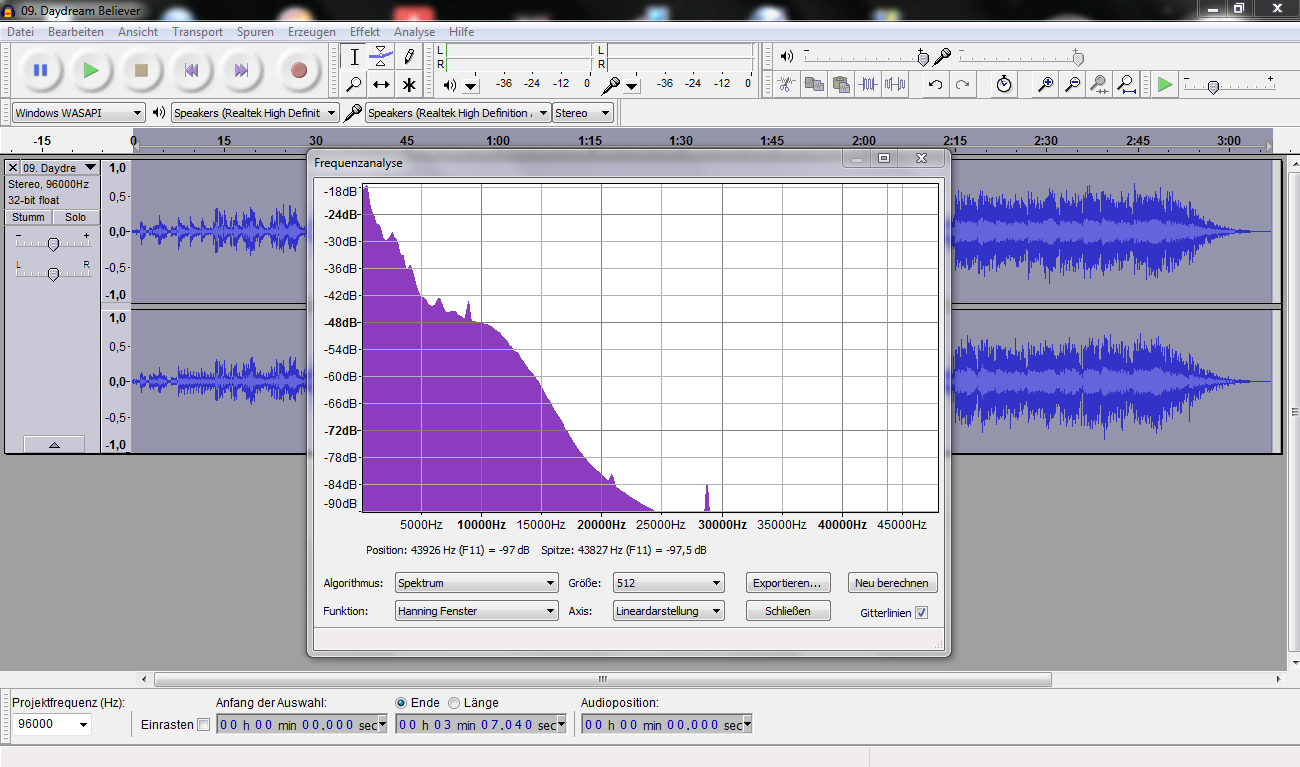Enable the Einrasten checkbox
This screenshot has height=767, width=1300.
[204, 724]
